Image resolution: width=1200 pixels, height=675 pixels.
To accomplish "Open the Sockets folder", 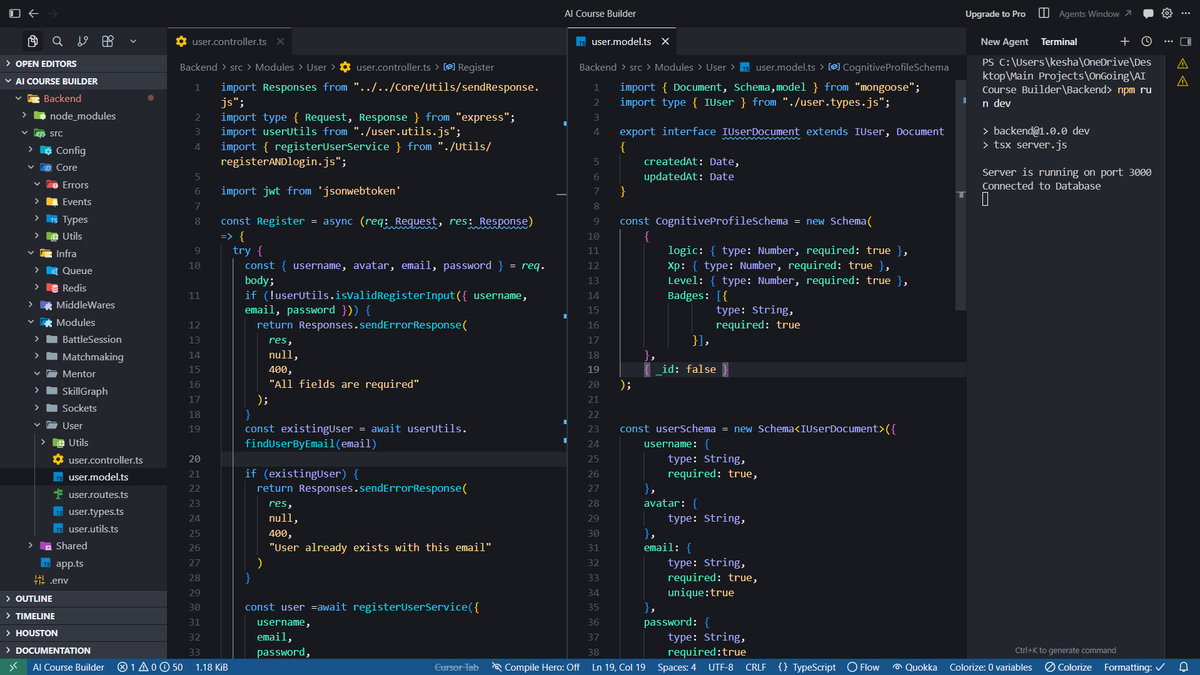I will tap(83, 408).
